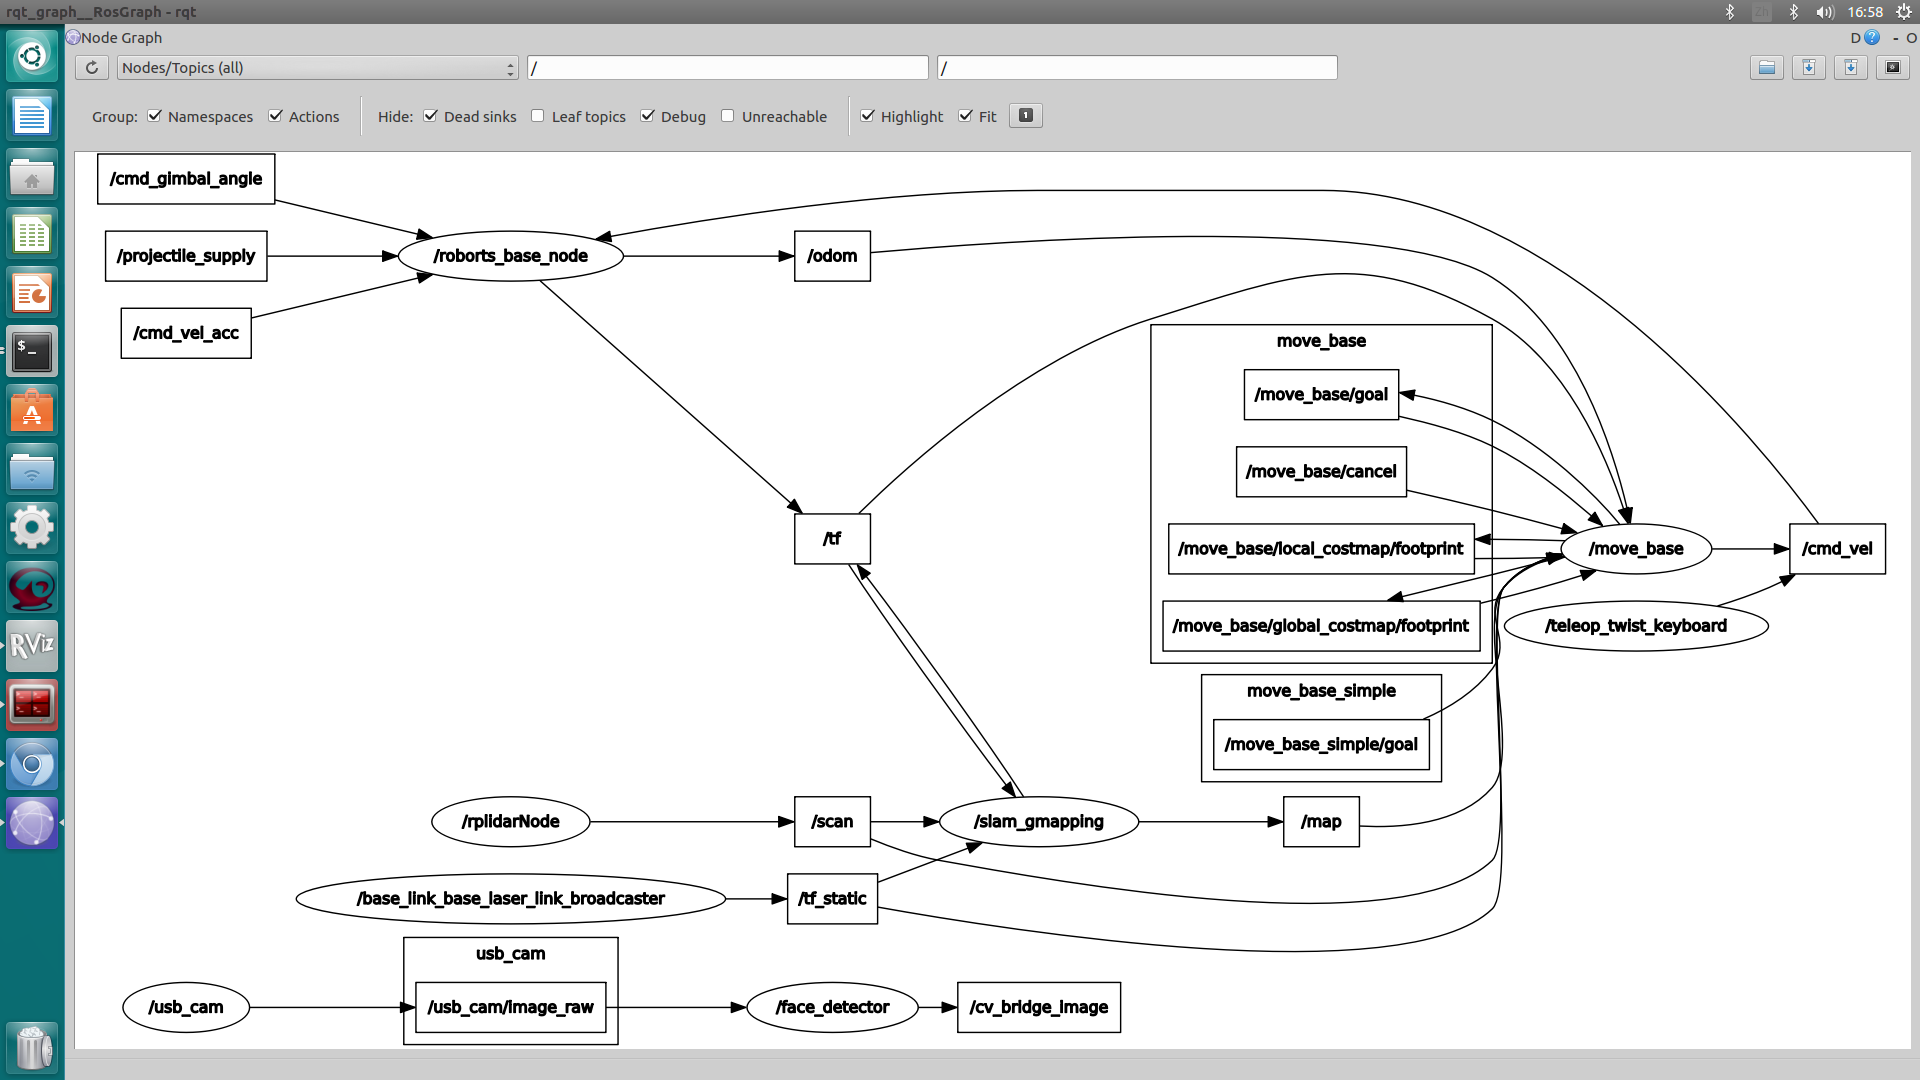Open the Zh input method indicator menu
This screenshot has width=1920, height=1080.
[x=1761, y=12]
